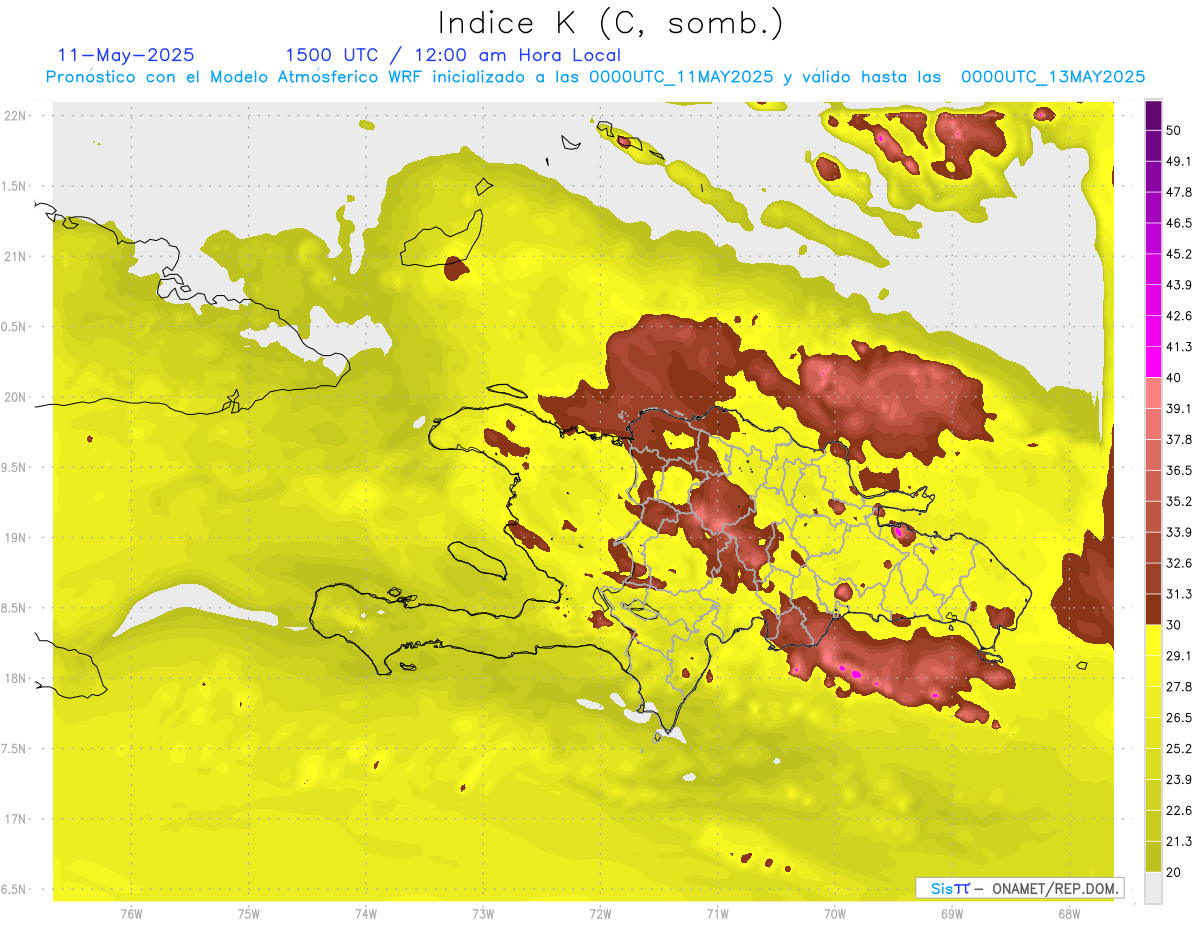Viewport: 1200px width, 927px height.
Task: Click the "1.5N" latitude axis label
Action: point(16,186)
